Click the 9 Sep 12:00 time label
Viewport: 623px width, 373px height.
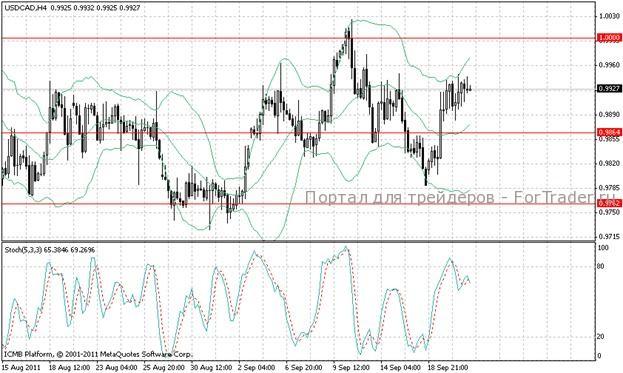351,368
